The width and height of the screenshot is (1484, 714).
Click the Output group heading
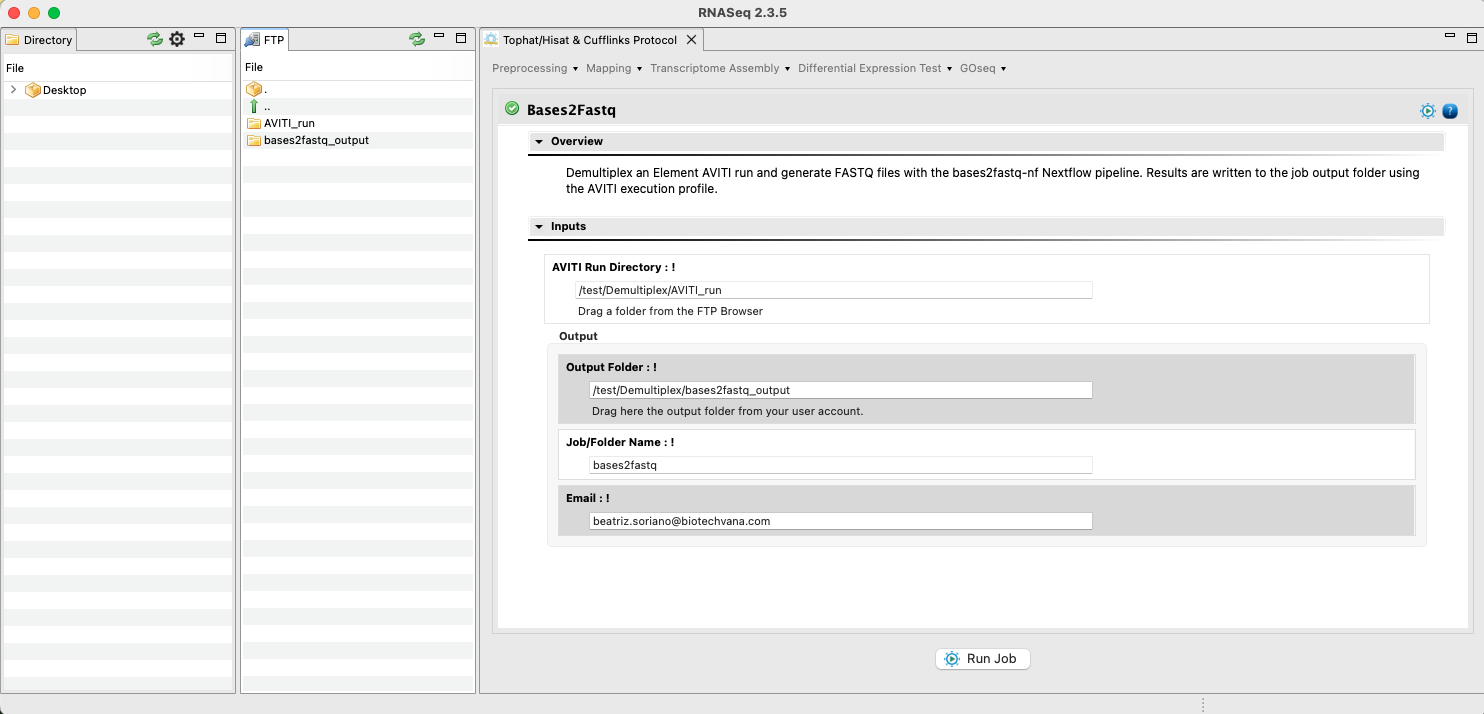(x=578, y=336)
